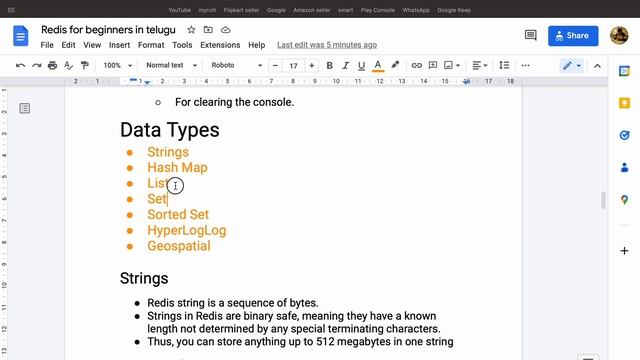This screenshot has height=360, width=640.
Task: Increase font size with plus button
Action: point(311,65)
